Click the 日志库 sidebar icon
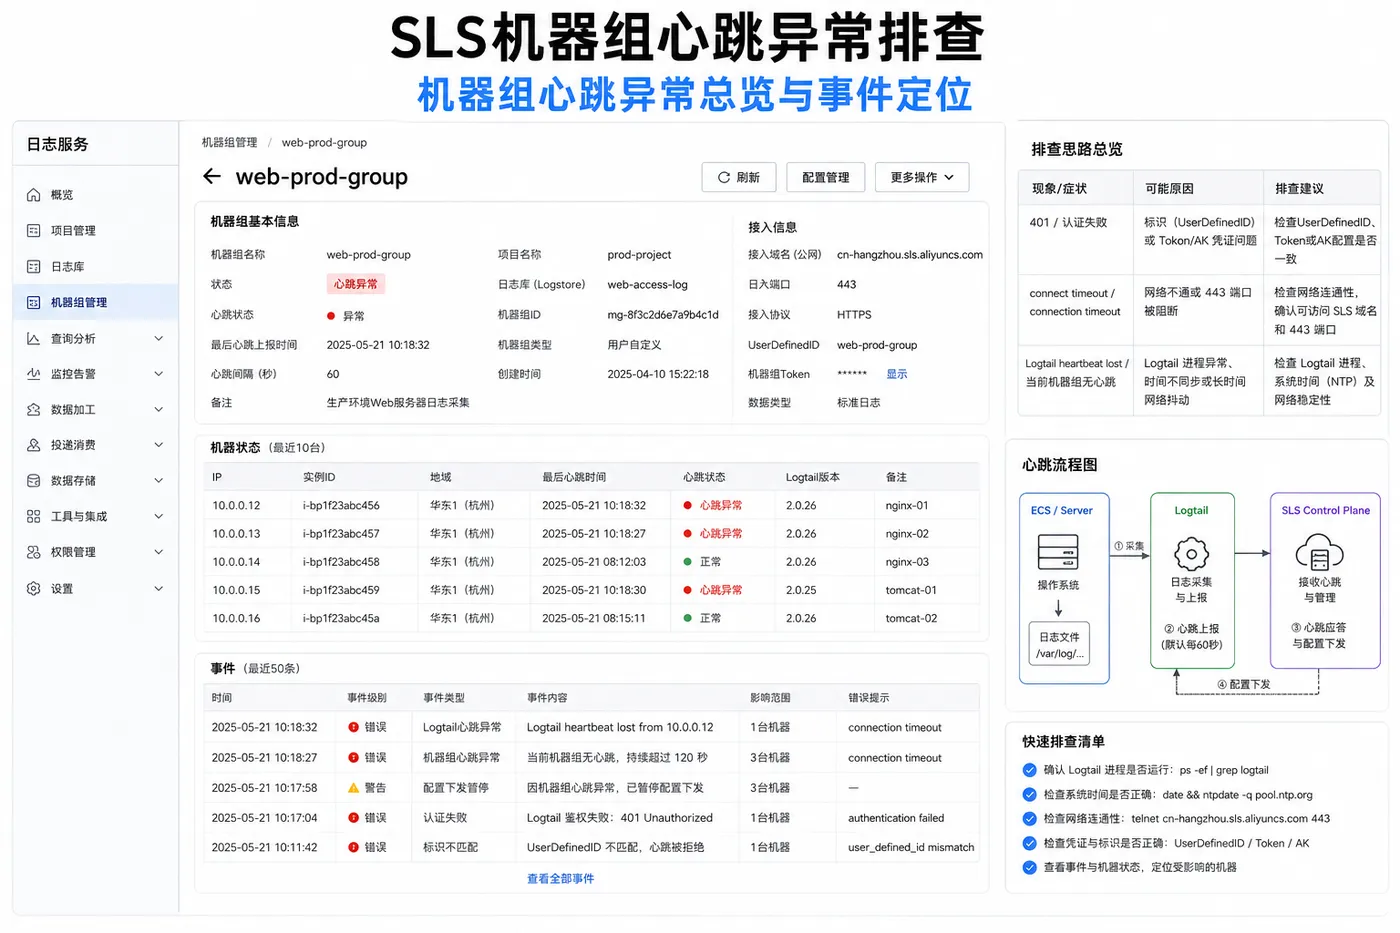 pyautogui.click(x=34, y=267)
